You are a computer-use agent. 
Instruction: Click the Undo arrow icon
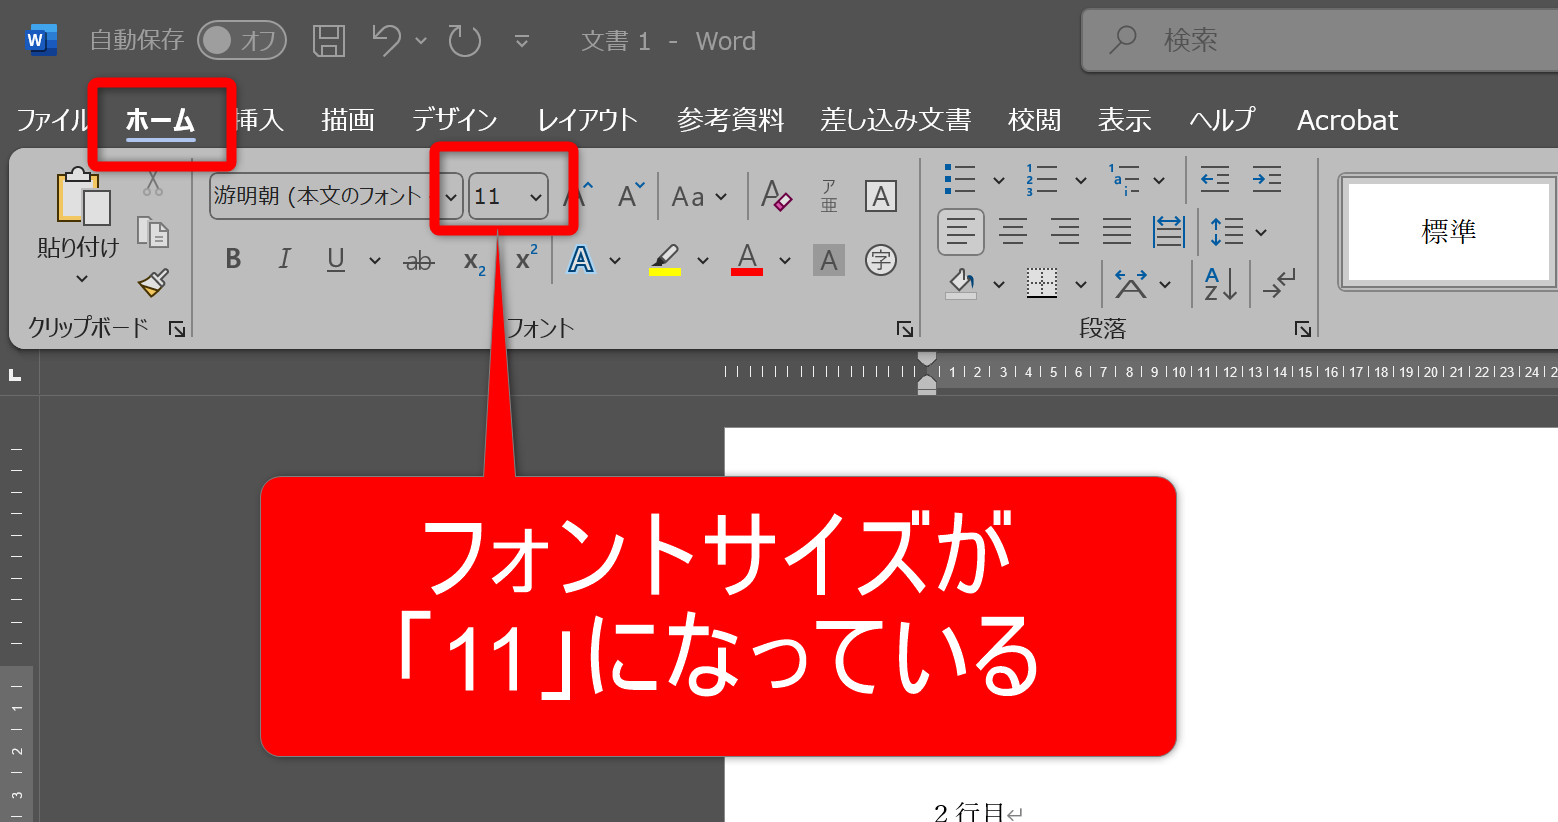coord(386,41)
